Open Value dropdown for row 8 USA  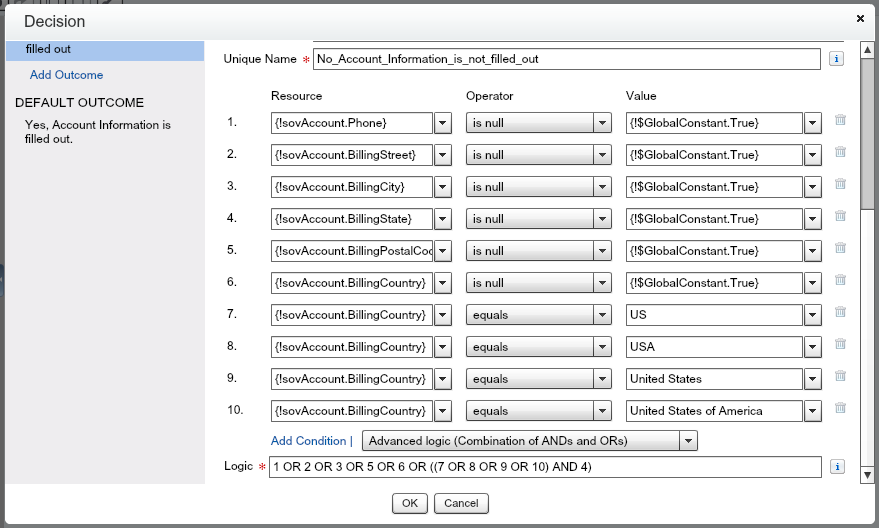tap(813, 347)
